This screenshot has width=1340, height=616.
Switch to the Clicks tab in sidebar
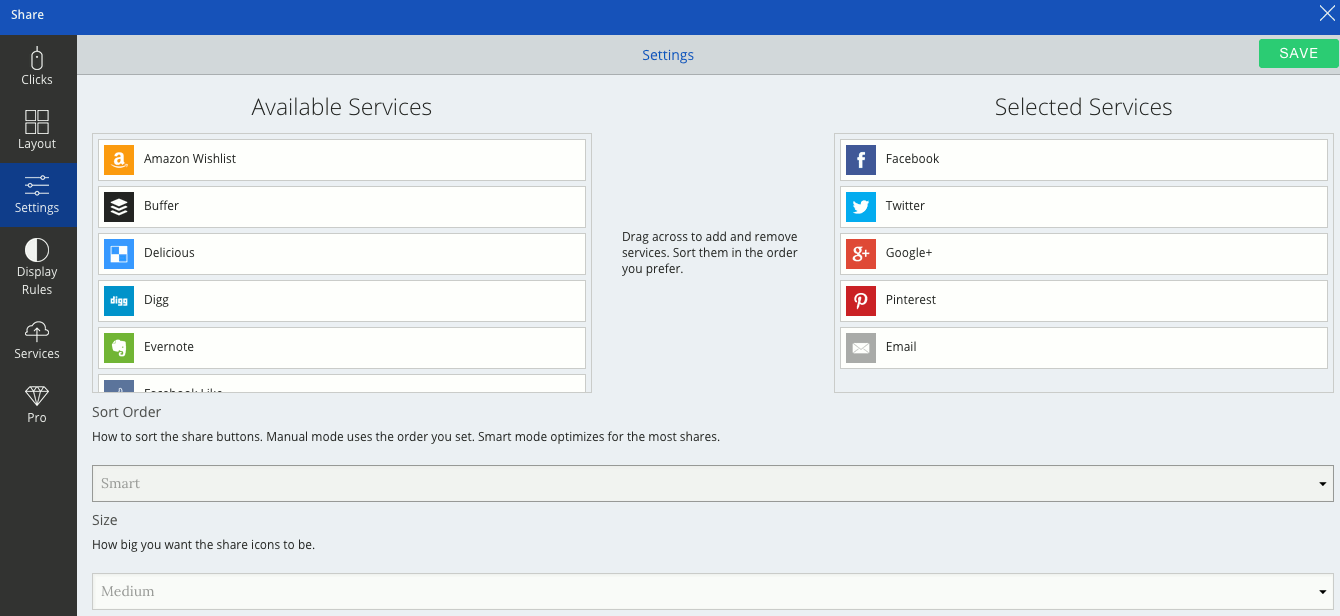(37, 67)
